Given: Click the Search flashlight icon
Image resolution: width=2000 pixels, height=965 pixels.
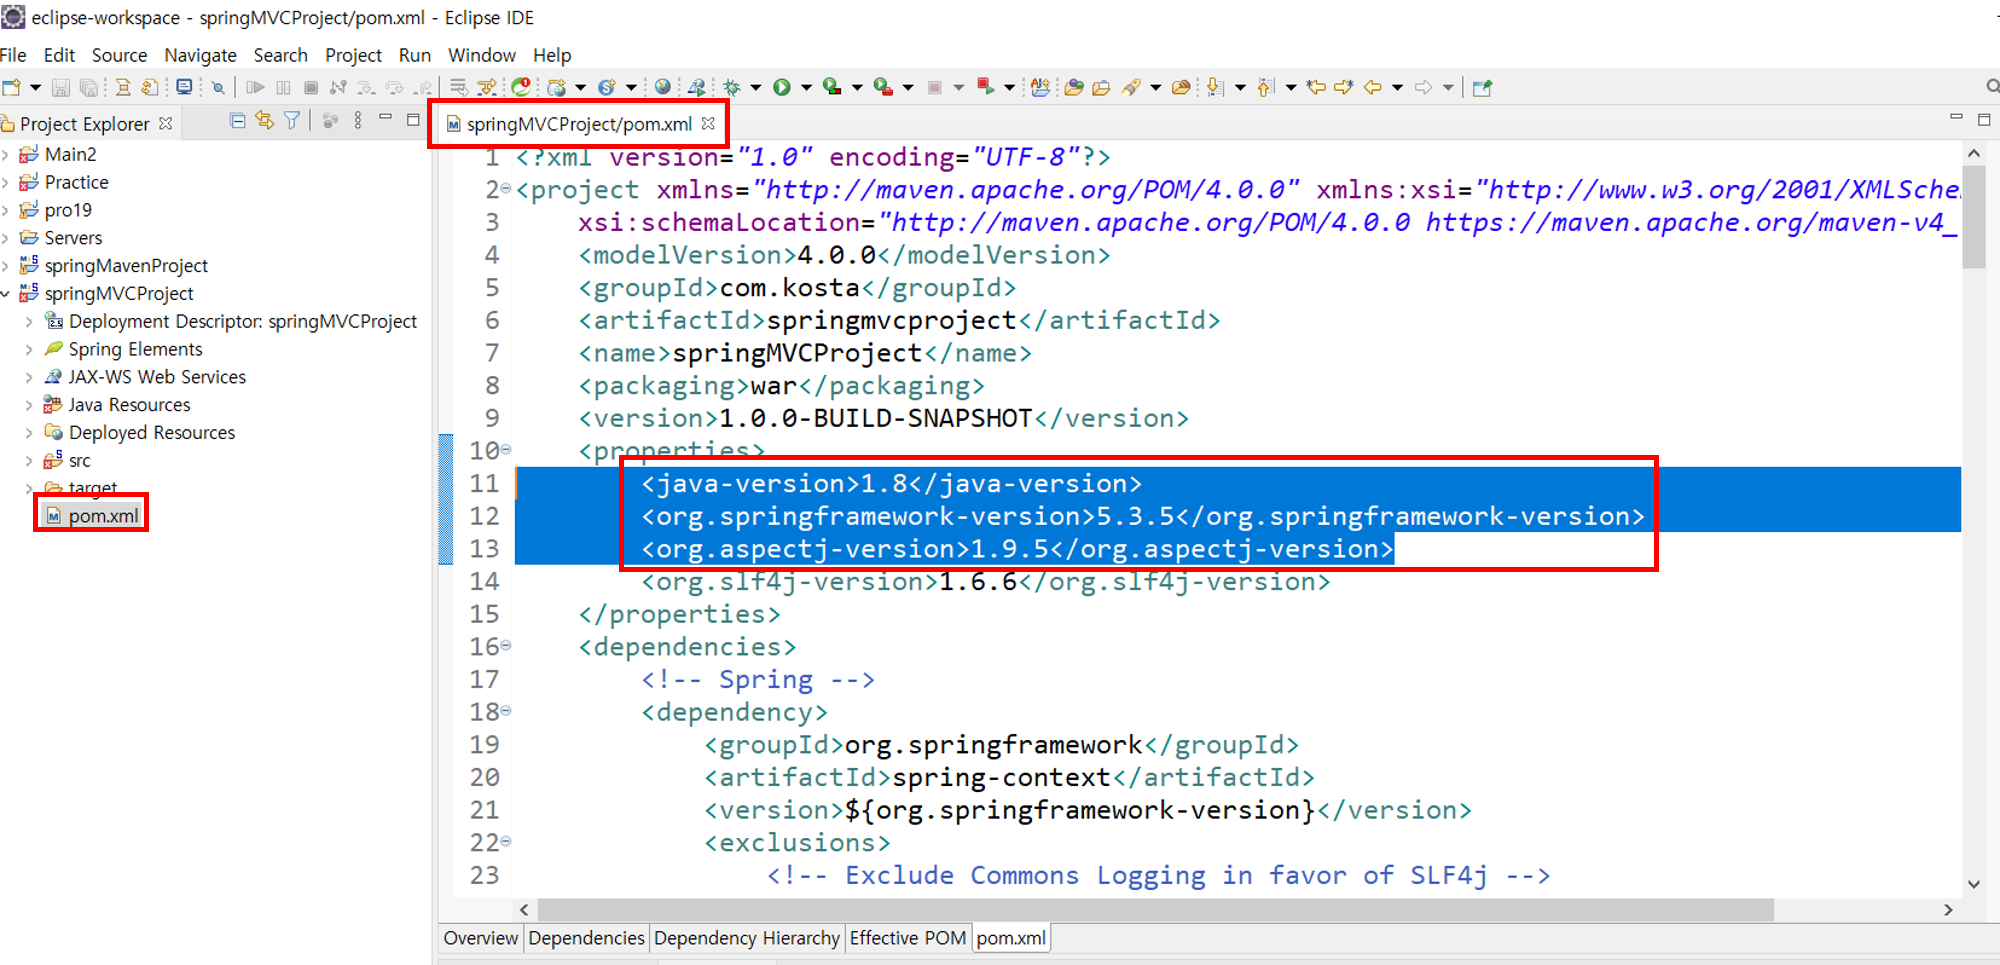Looking at the screenshot, I should click(x=1131, y=87).
